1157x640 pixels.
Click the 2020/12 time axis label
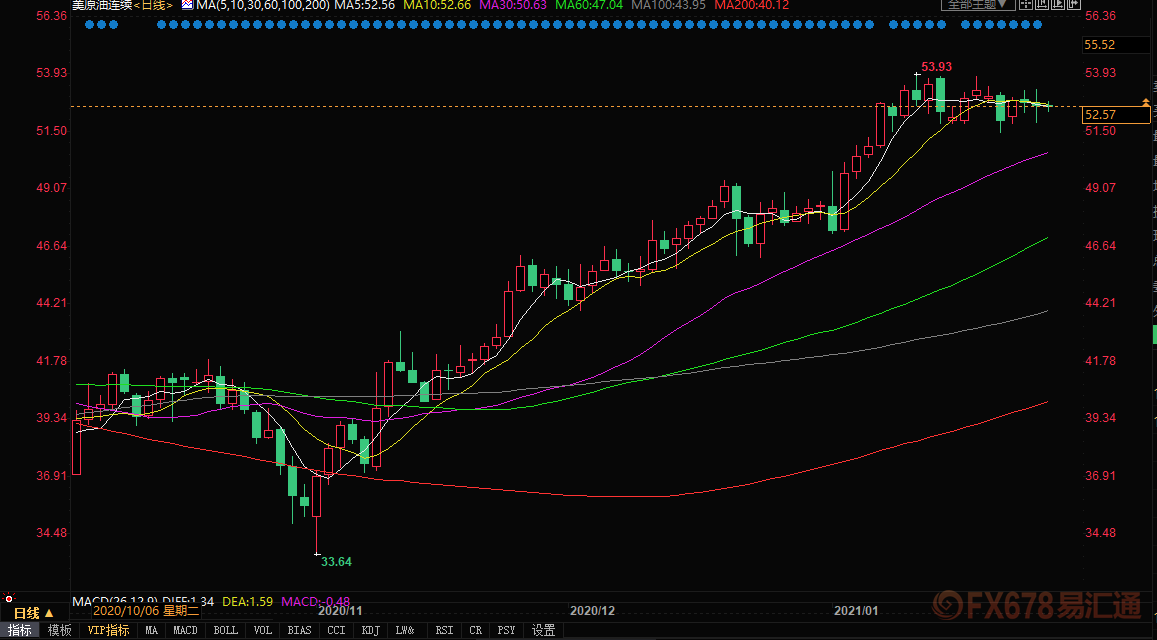593,610
